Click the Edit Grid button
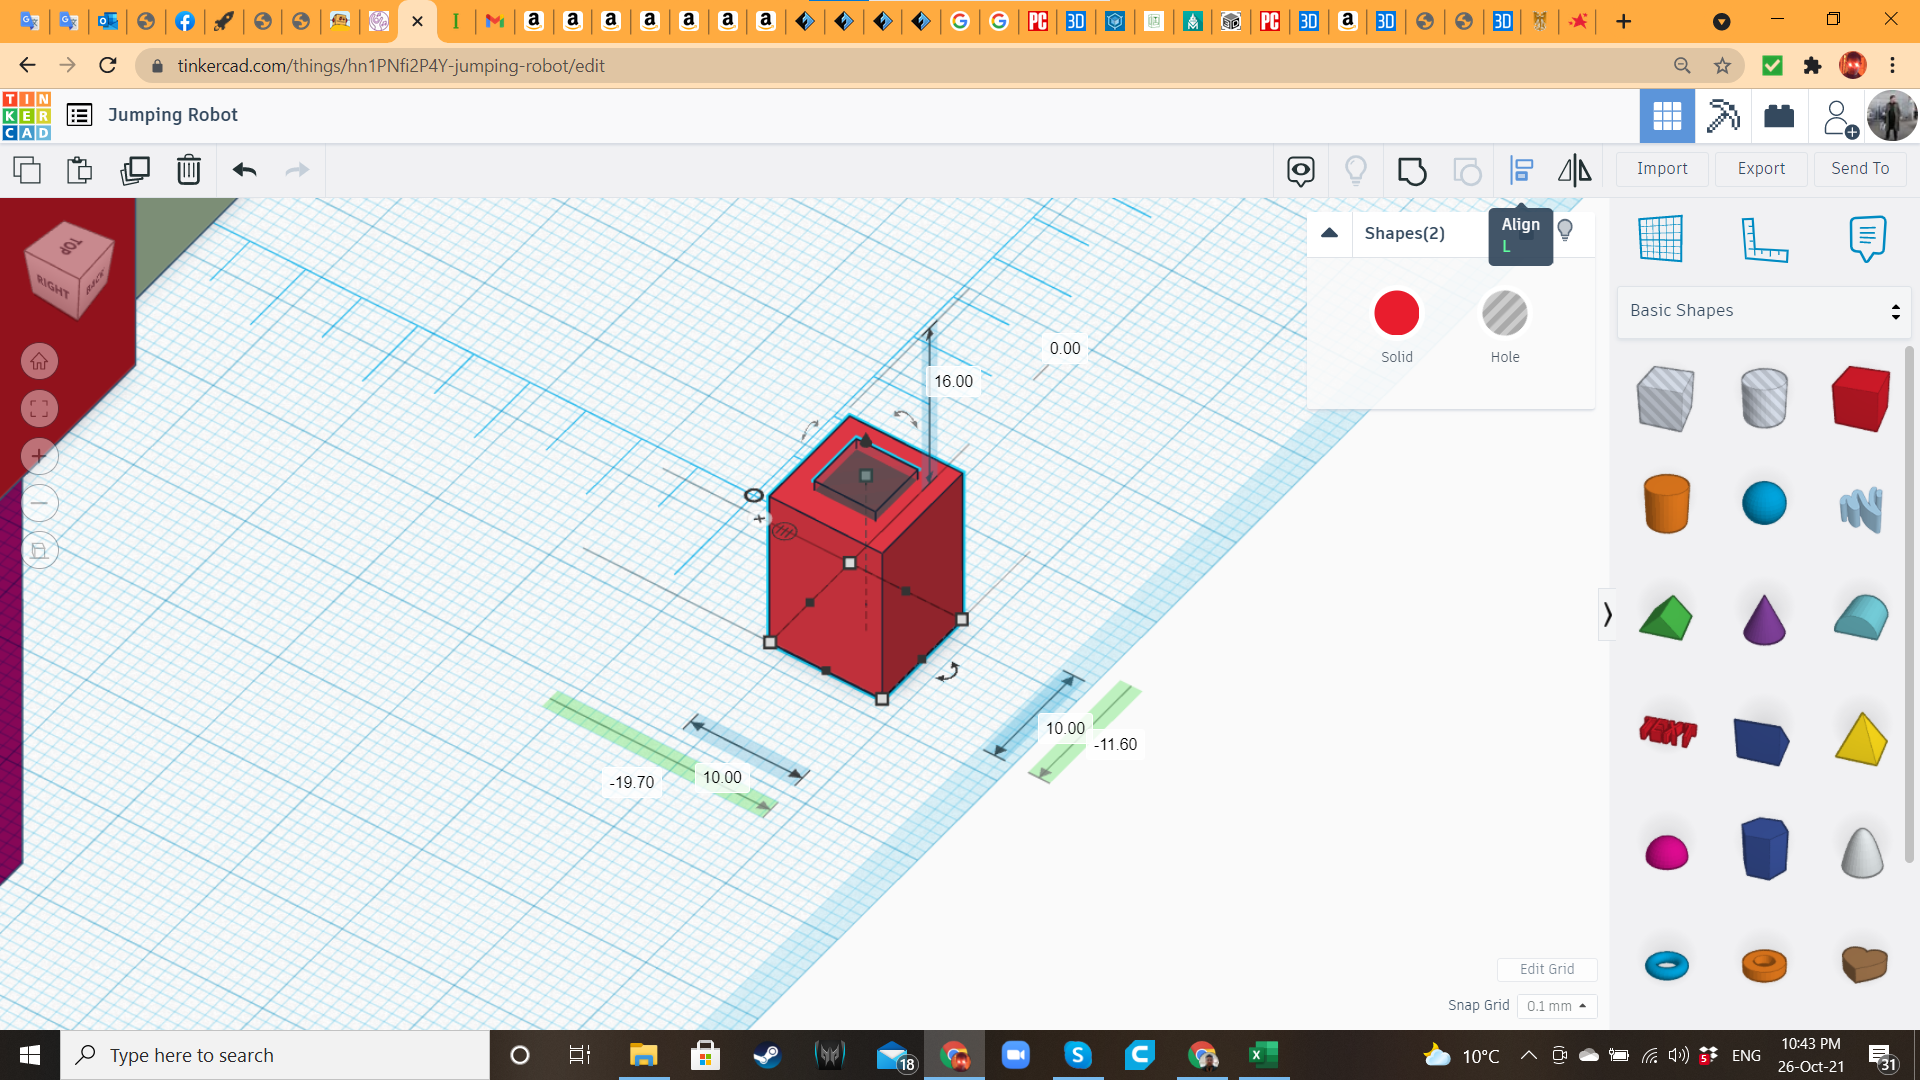Viewport: 1920px width, 1080px height. pyautogui.click(x=1547, y=969)
